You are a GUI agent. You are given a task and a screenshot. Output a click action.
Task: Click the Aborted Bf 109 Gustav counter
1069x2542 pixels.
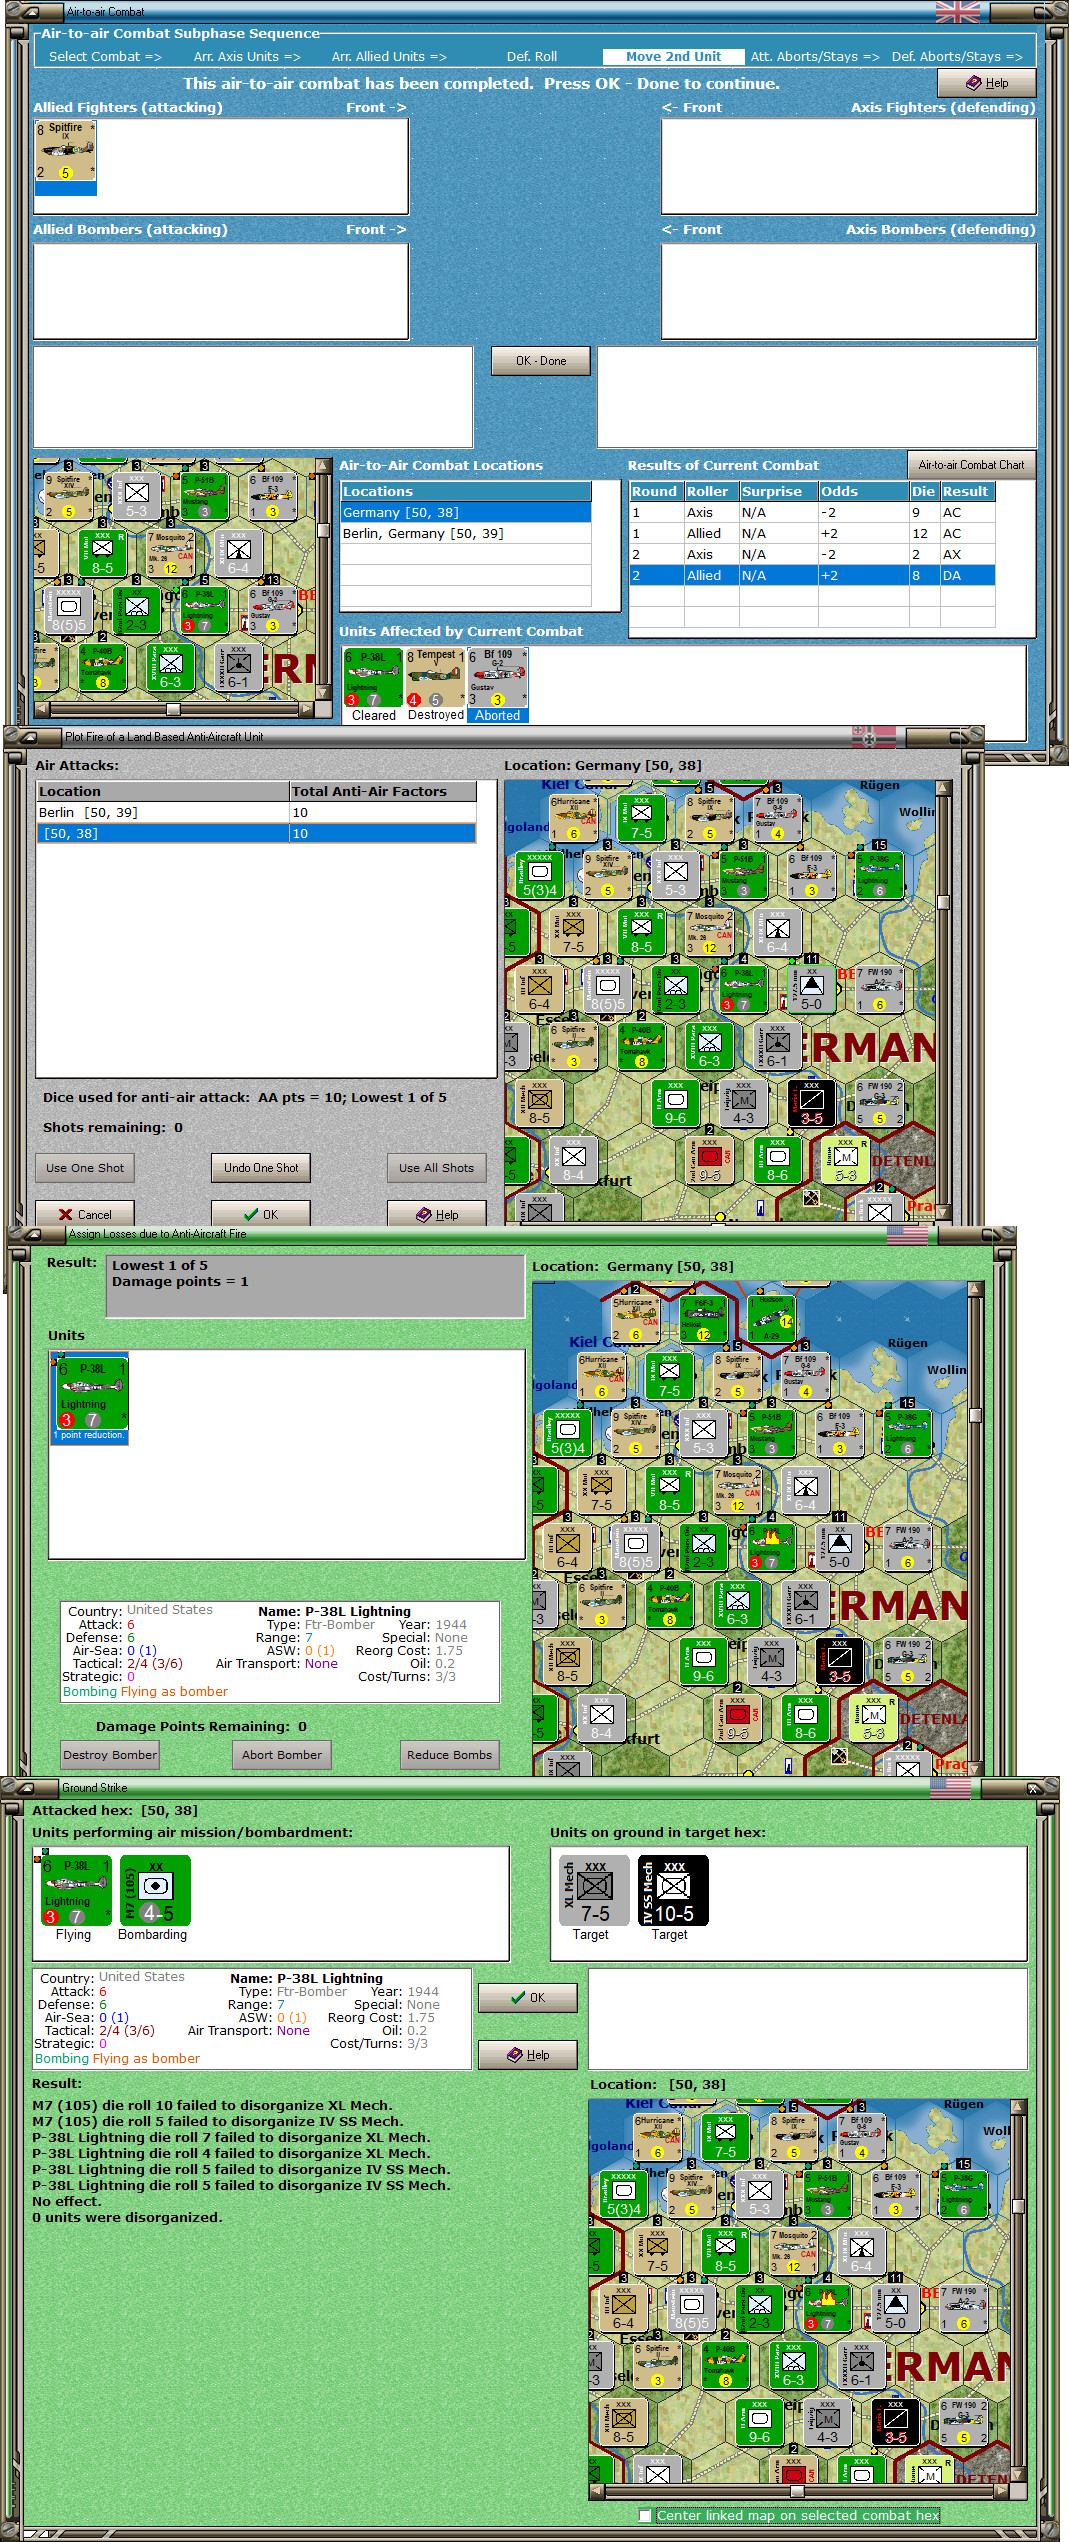coord(497,678)
